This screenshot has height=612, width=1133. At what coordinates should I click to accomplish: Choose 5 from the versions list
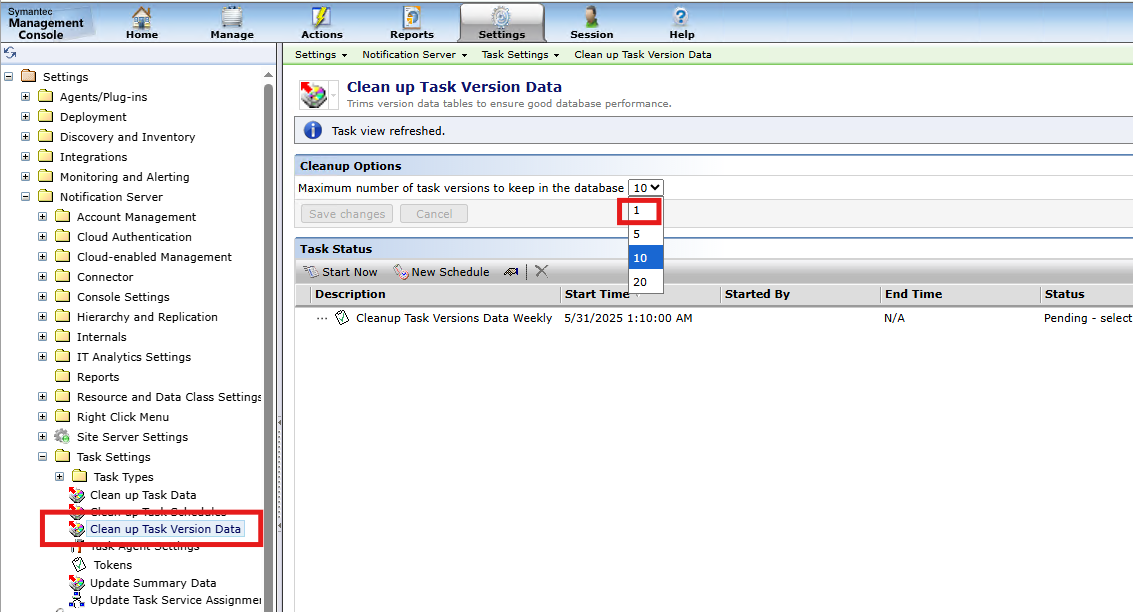click(645, 234)
